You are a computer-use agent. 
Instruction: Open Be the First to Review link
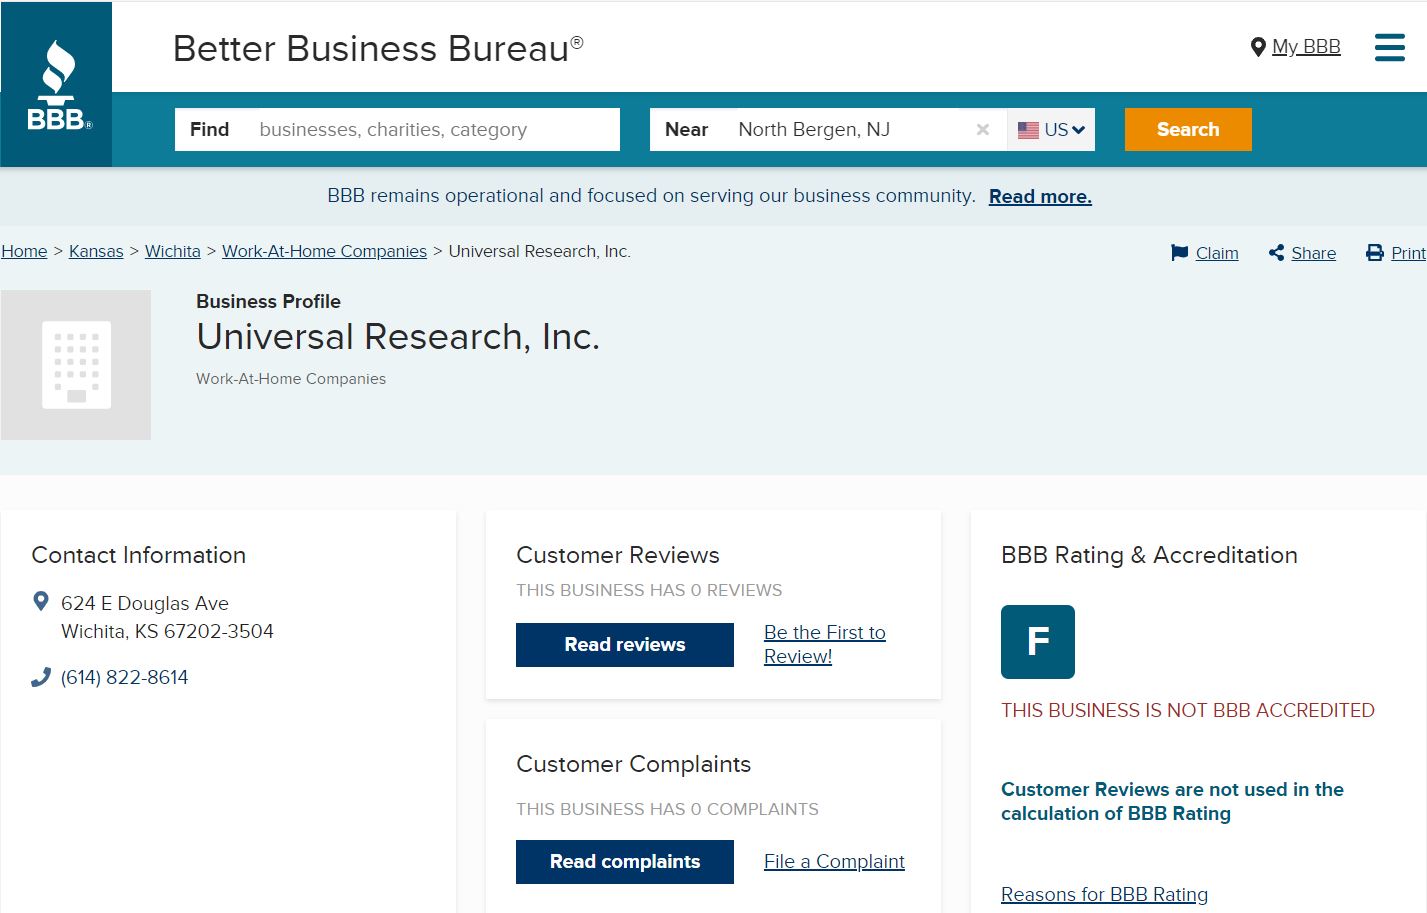[x=825, y=645]
